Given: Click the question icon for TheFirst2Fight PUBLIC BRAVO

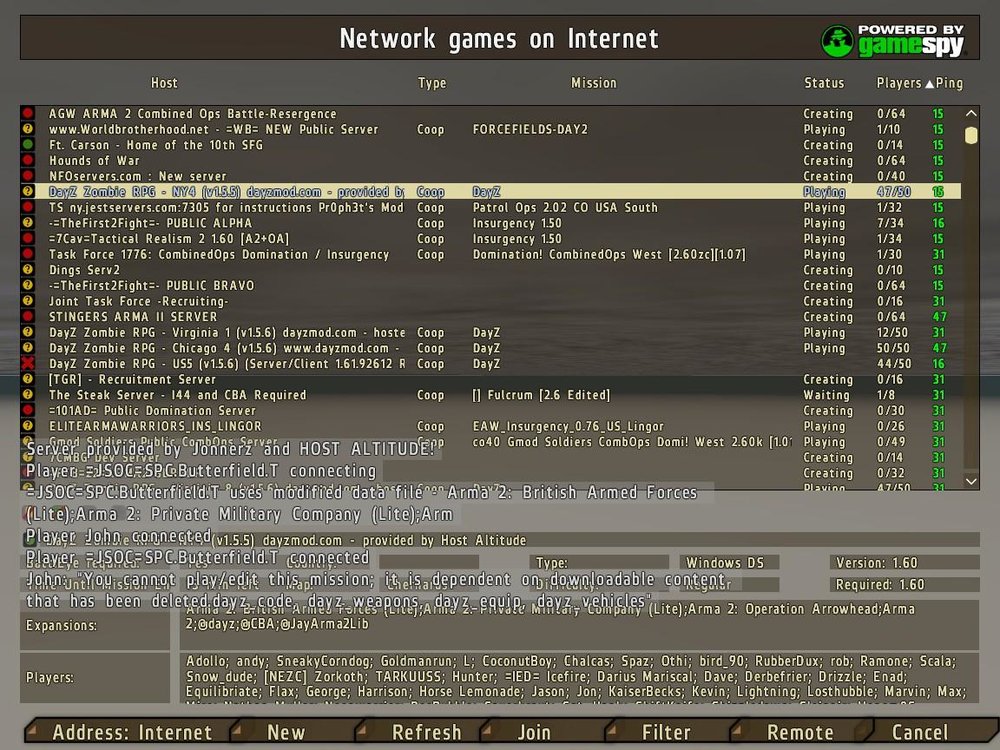Looking at the screenshot, I should click(27, 285).
